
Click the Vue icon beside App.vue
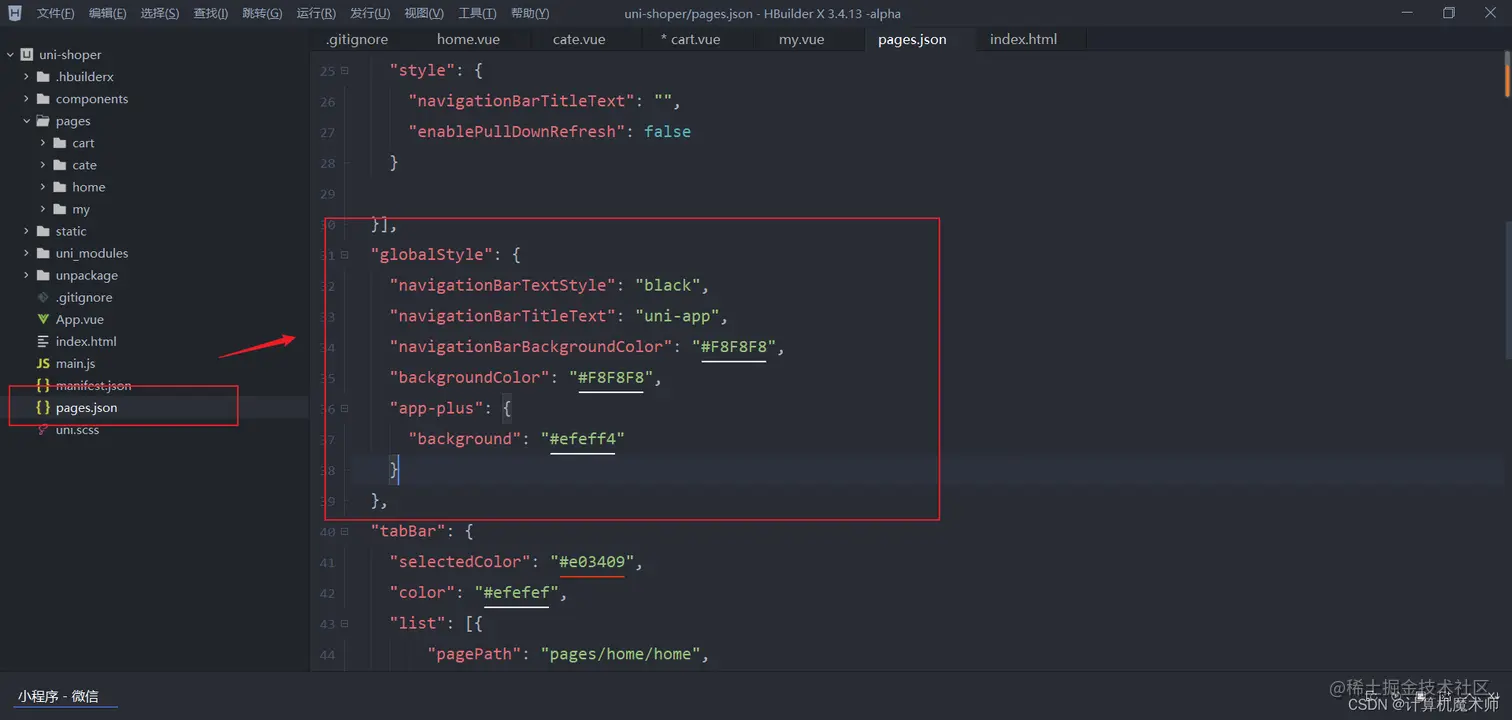pos(43,319)
